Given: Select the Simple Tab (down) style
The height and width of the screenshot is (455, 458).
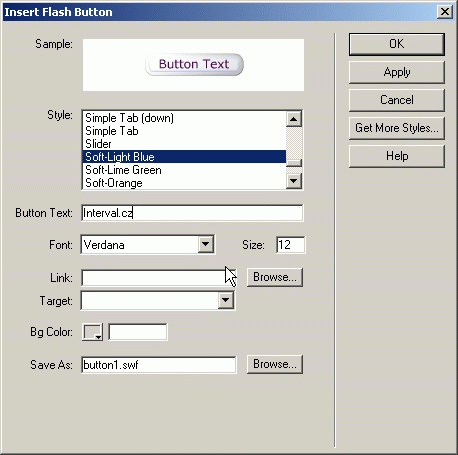Looking at the screenshot, I should pos(184,118).
